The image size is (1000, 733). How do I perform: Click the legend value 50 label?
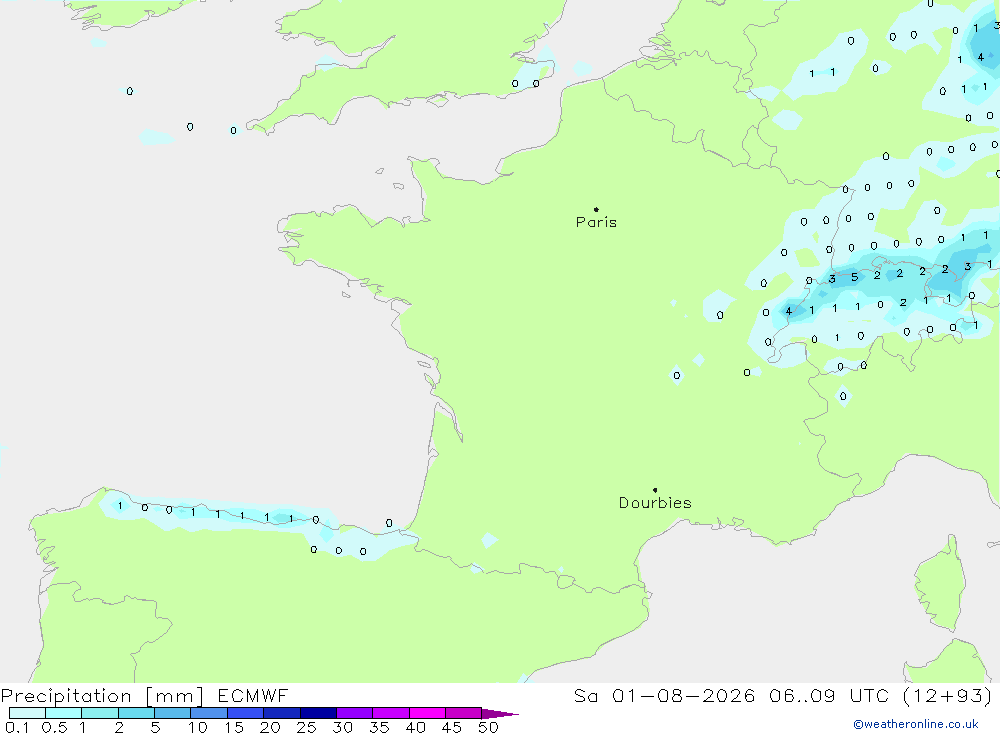click(x=488, y=727)
